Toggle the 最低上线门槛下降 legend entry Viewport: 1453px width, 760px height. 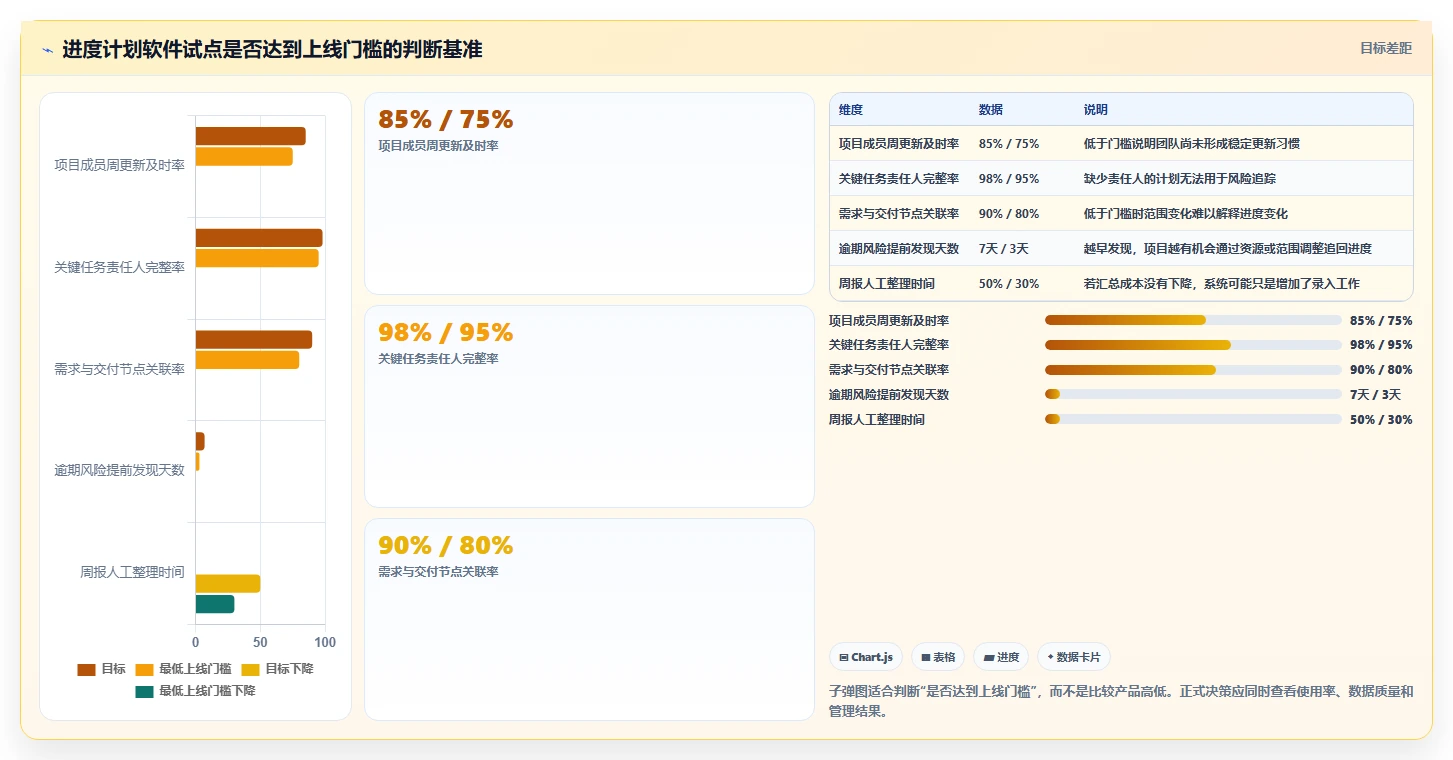195,691
